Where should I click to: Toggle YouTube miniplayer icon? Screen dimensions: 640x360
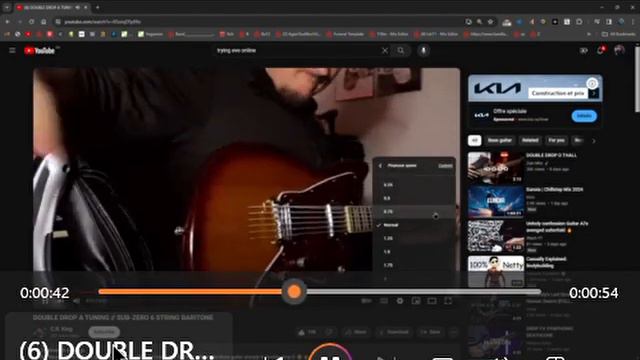(x=416, y=301)
